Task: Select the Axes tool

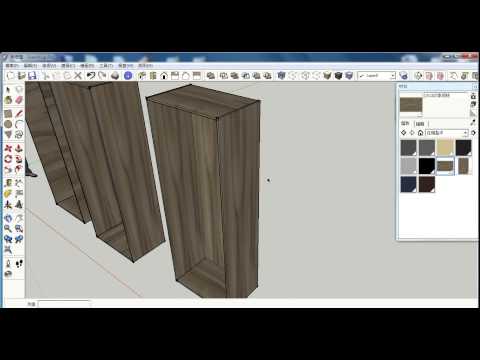Action: [8, 204]
